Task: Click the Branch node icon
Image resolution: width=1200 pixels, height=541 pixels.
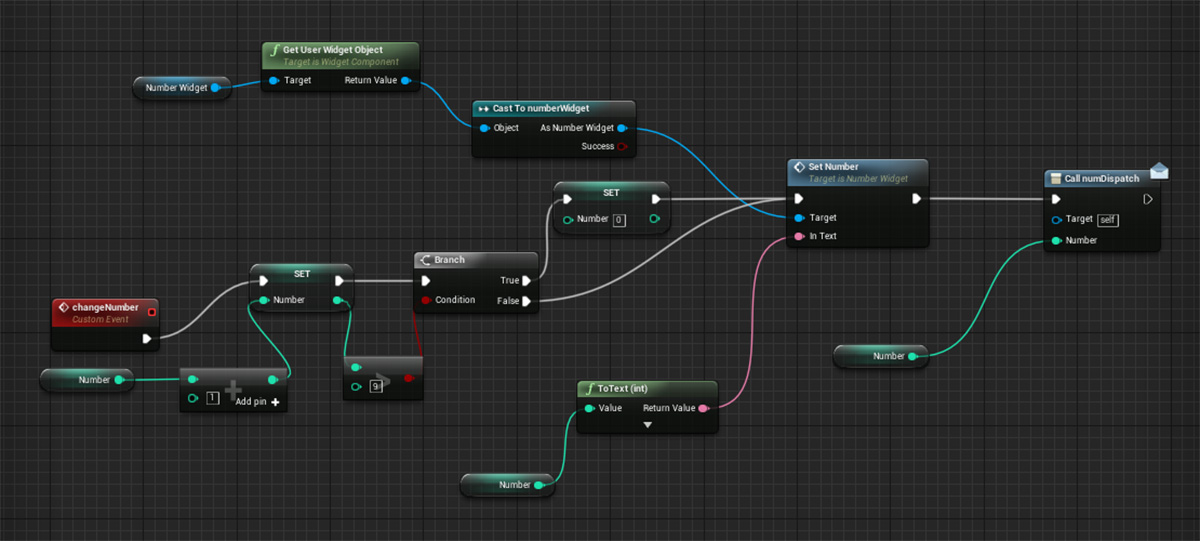Action: [425, 260]
